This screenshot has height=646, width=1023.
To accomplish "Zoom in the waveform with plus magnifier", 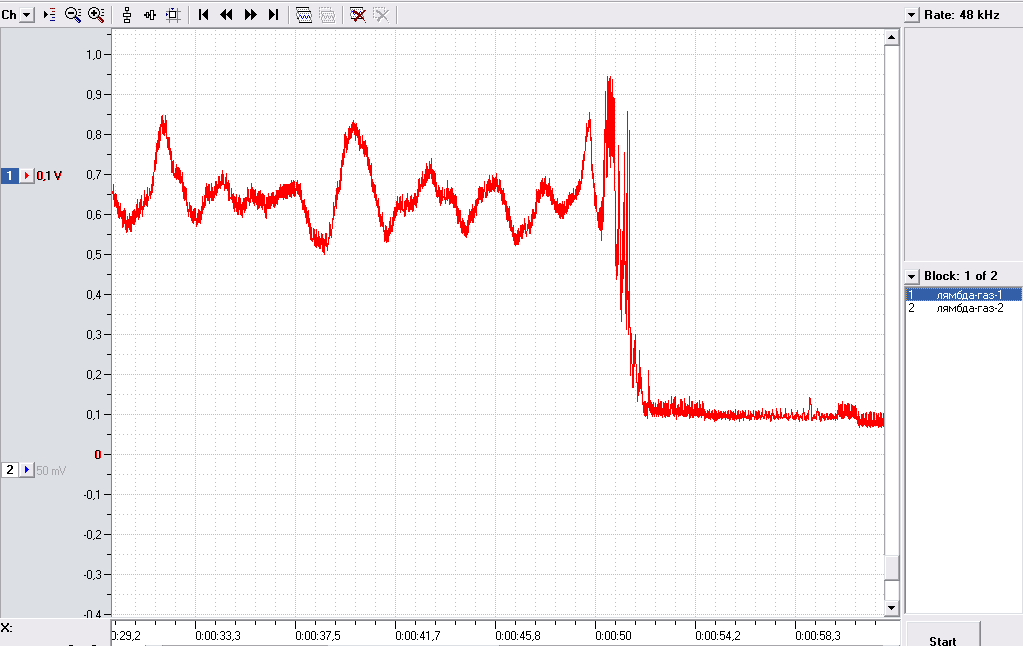I will tap(96, 14).
